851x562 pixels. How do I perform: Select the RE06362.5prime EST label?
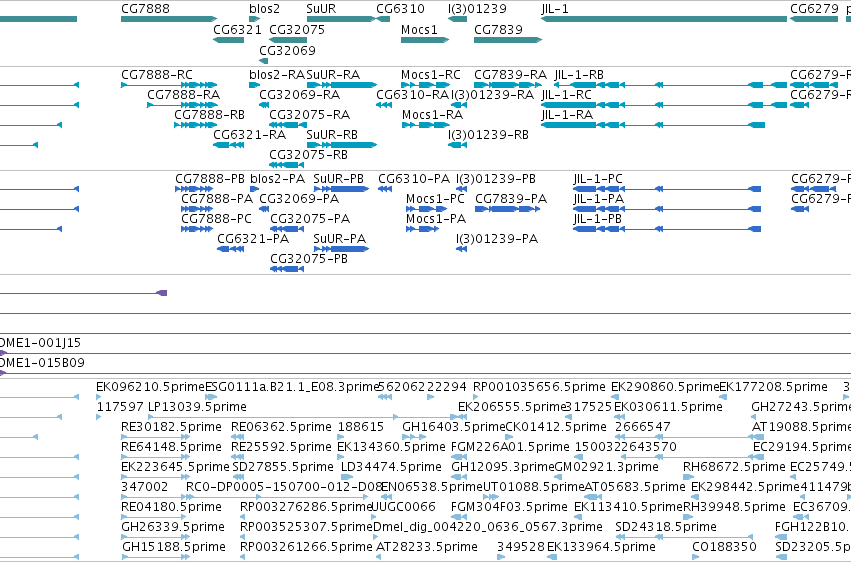point(281,427)
